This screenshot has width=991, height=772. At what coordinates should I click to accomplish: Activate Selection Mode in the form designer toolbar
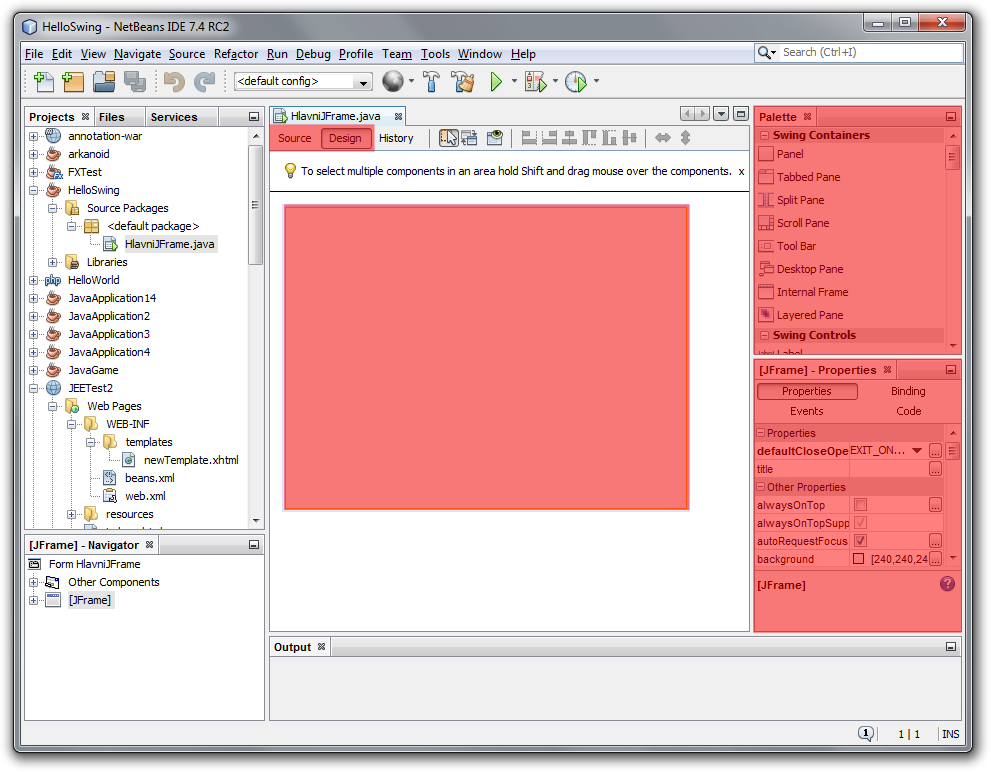448,137
